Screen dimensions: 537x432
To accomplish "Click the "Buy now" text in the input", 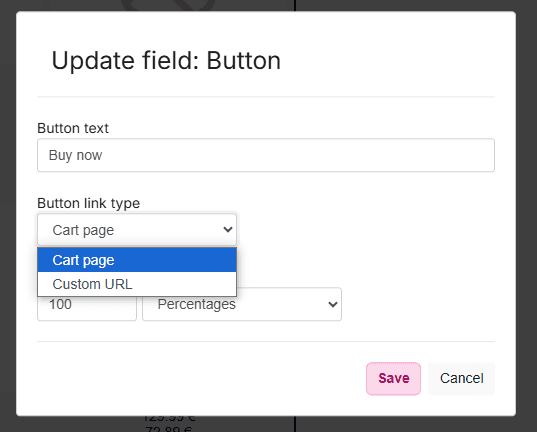I will [x=75, y=155].
